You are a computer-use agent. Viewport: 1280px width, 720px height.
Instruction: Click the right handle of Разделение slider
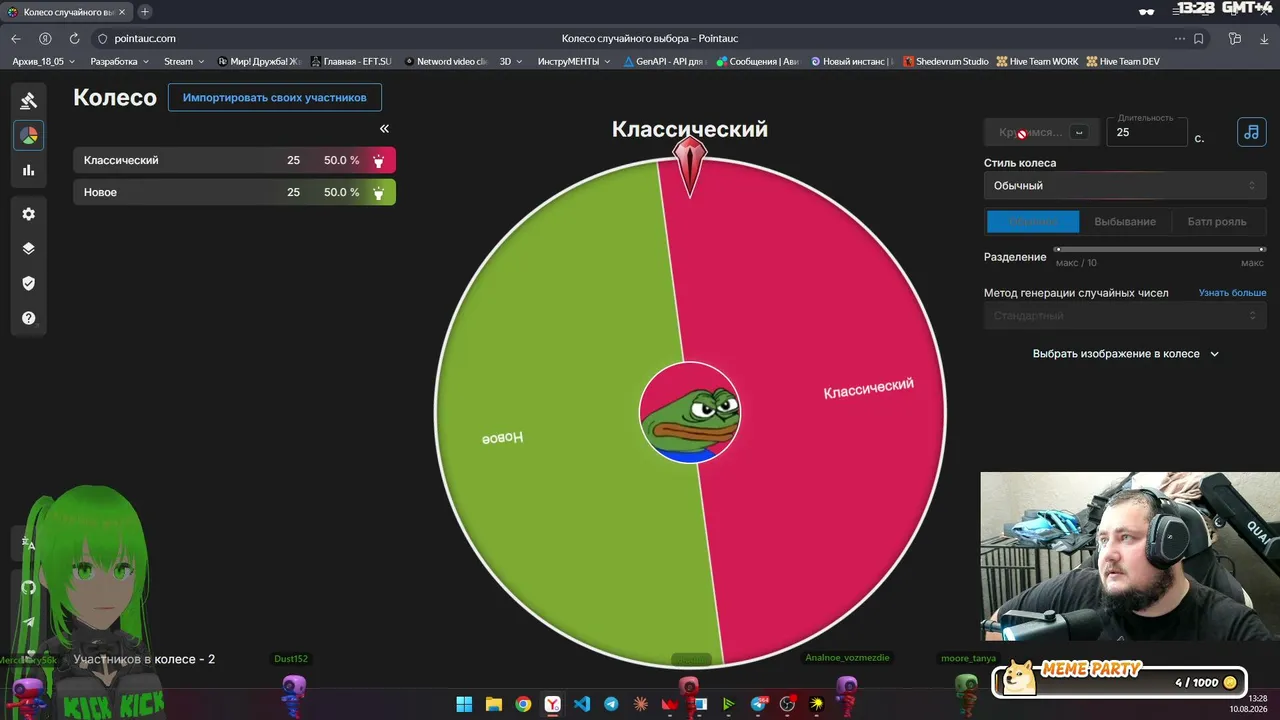tap(1263, 249)
